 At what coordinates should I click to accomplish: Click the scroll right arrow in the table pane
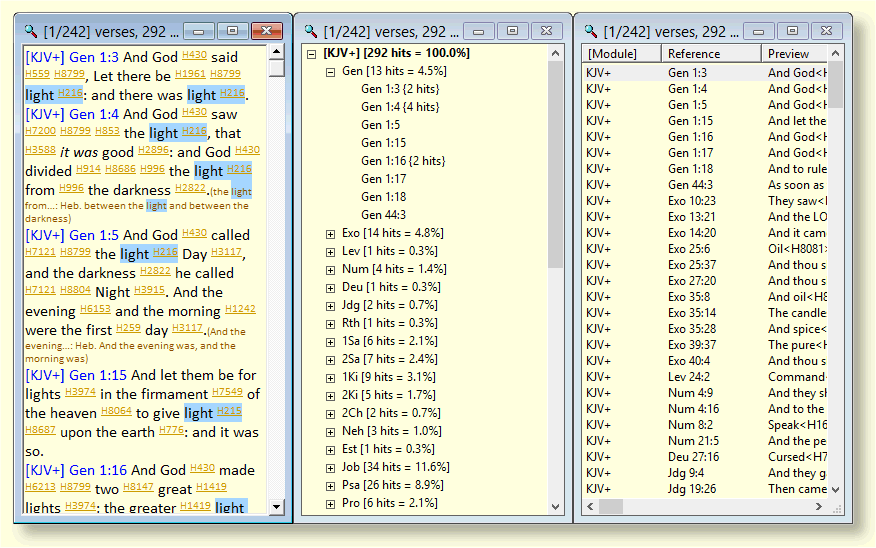(x=819, y=507)
